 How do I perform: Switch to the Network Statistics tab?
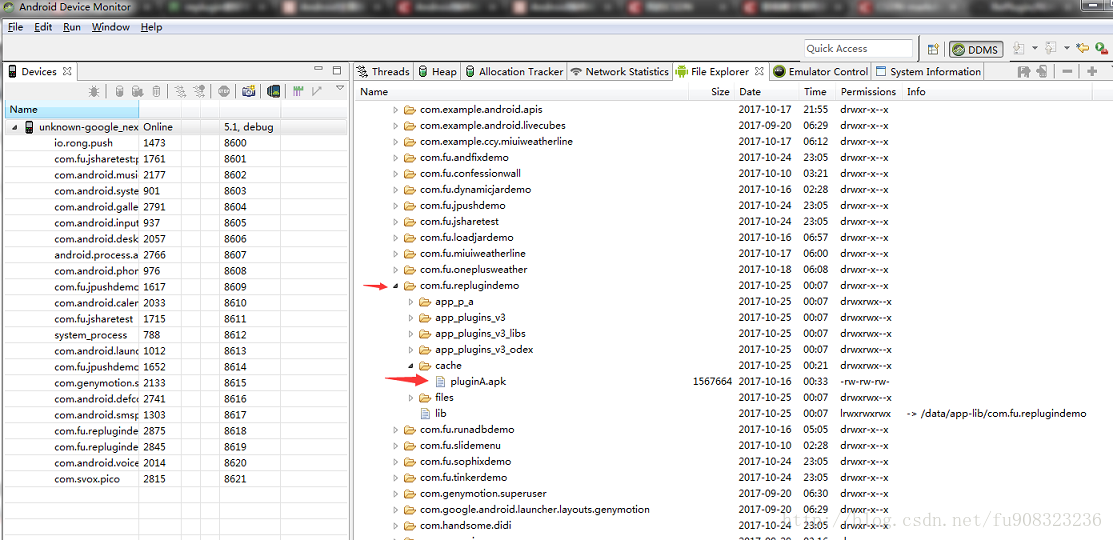coord(620,72)
